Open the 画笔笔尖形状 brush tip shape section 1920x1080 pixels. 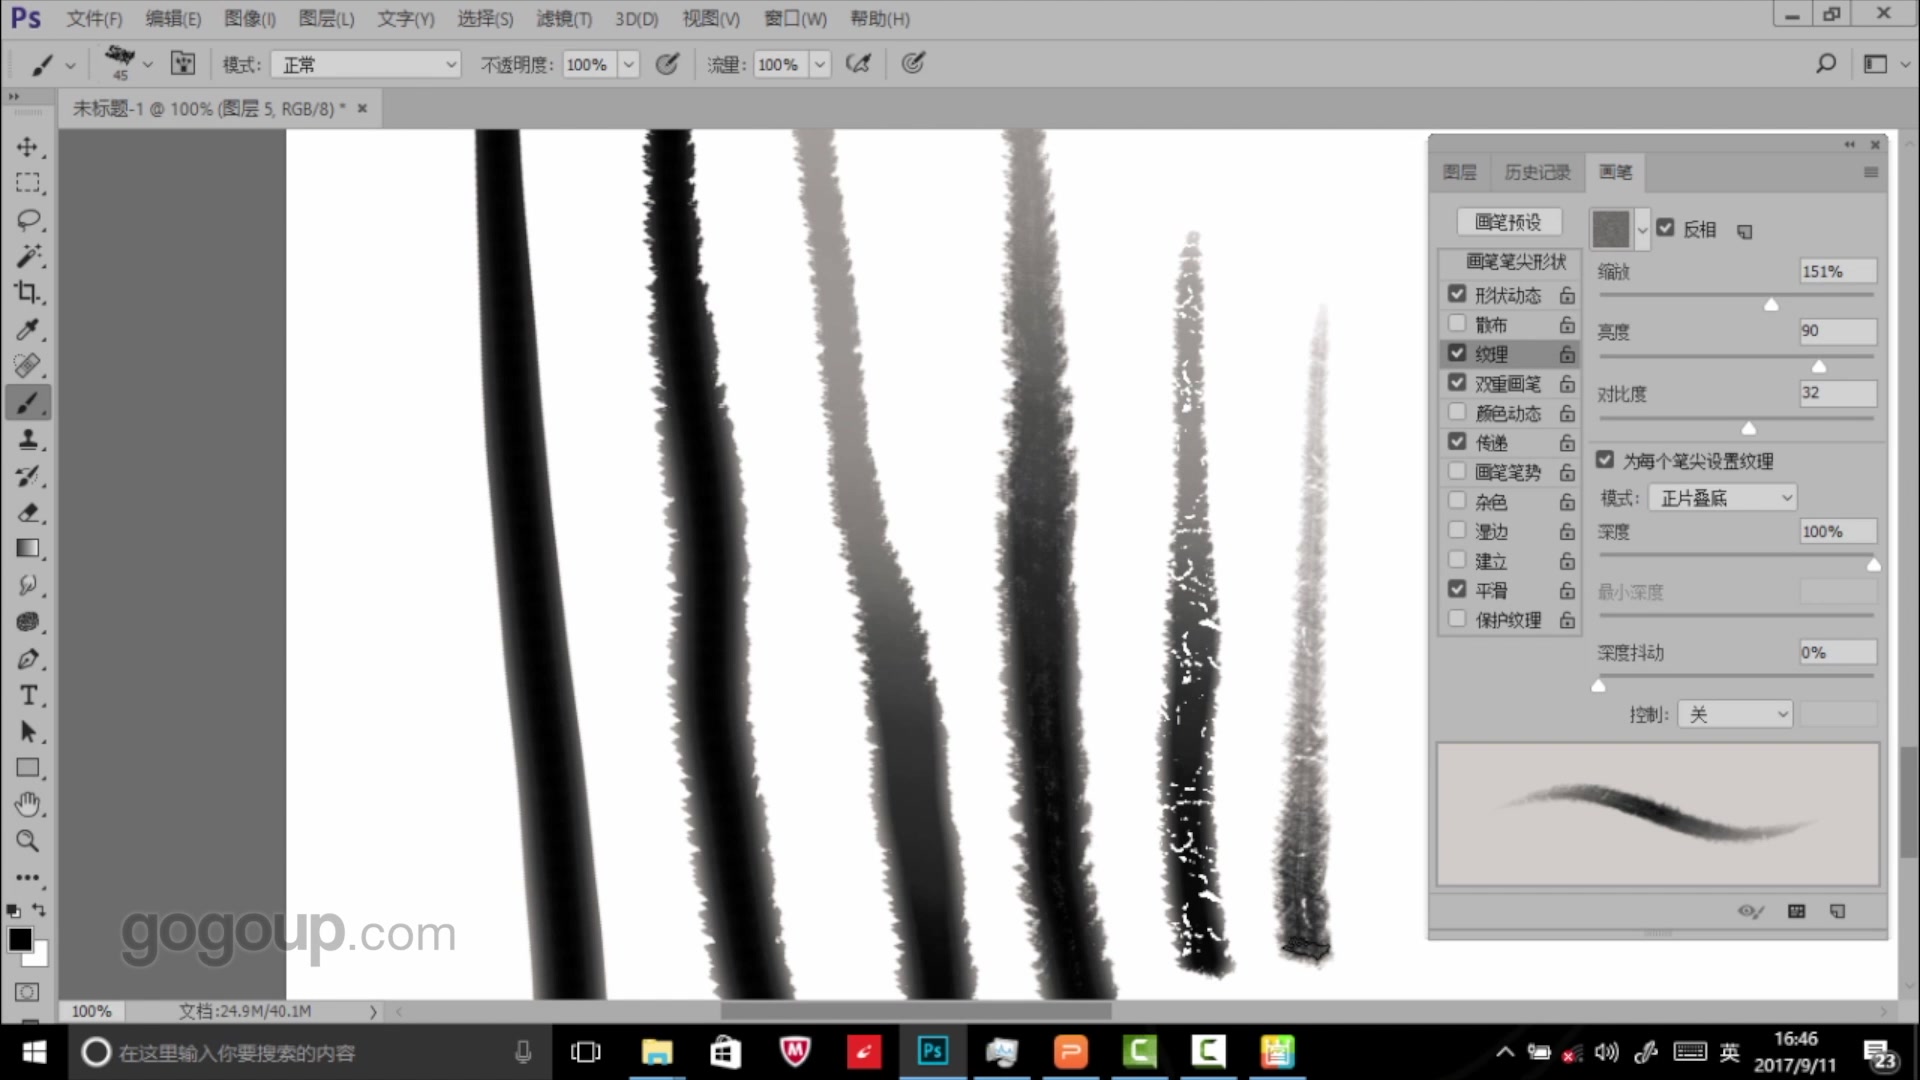click(x=1515, y=262)
